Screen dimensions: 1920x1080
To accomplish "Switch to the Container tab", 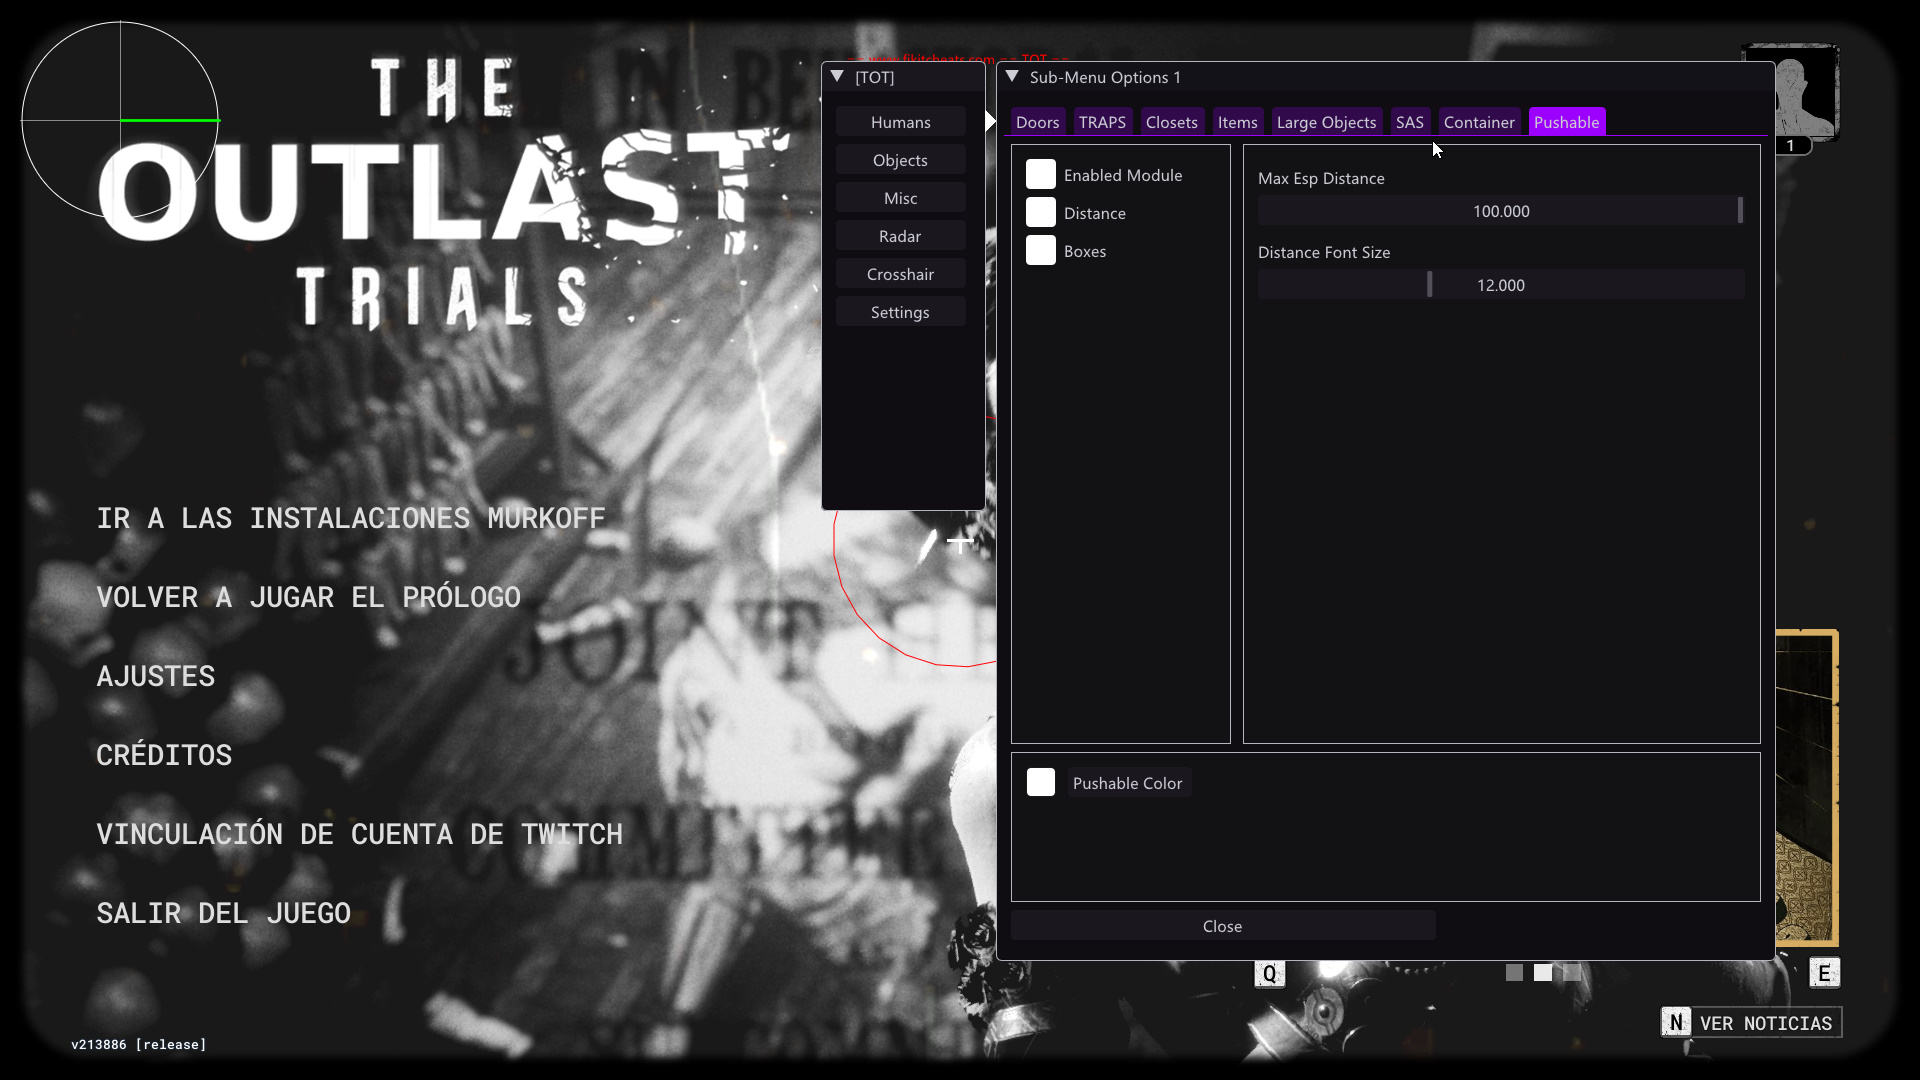I will tap(1479, 122).
